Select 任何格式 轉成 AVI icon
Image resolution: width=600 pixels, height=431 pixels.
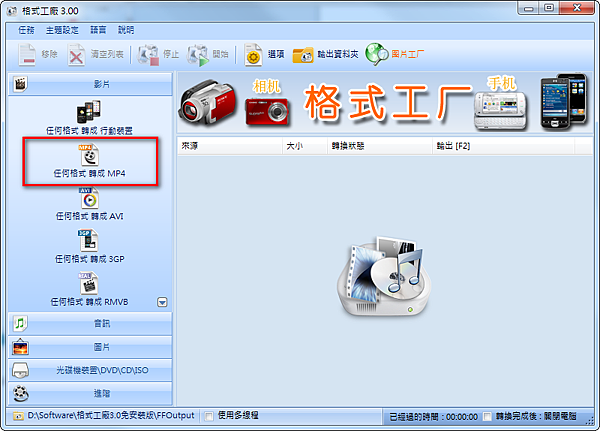click(89, 198)
